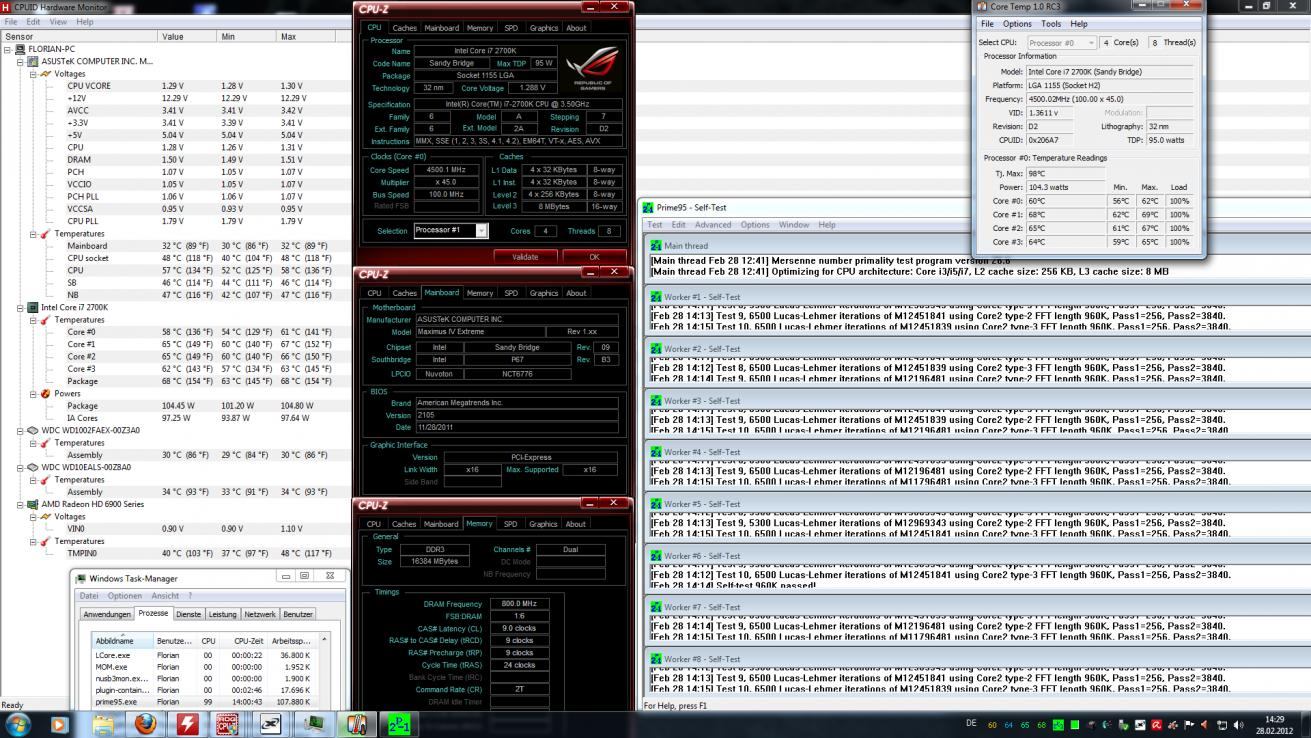This screenshot has width=1311, height=738.
Task: Click the OK button in CPU-Z
Action: (x=594, y=257)
